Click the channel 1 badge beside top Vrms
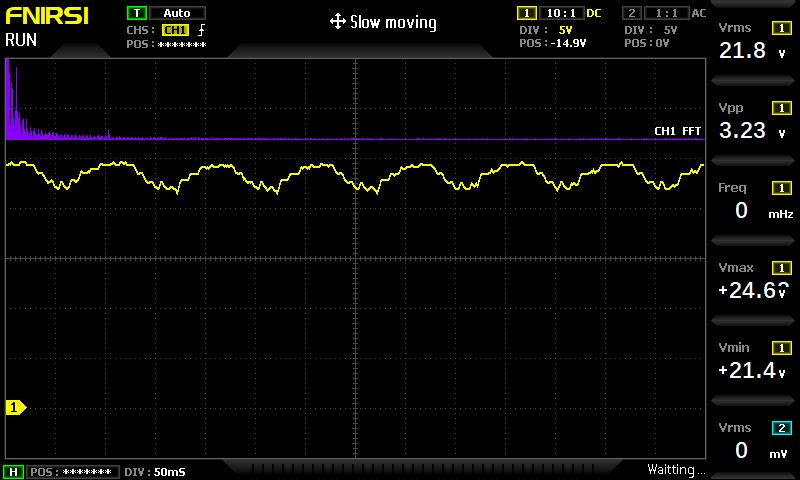This screenshot has height=480, width=800. pos(782,28)
